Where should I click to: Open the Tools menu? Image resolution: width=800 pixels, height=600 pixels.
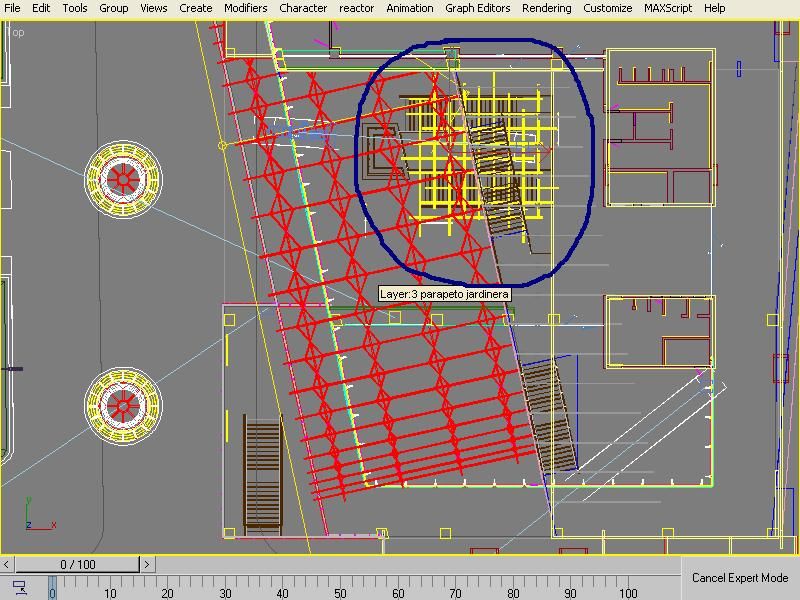click(74, 8)
